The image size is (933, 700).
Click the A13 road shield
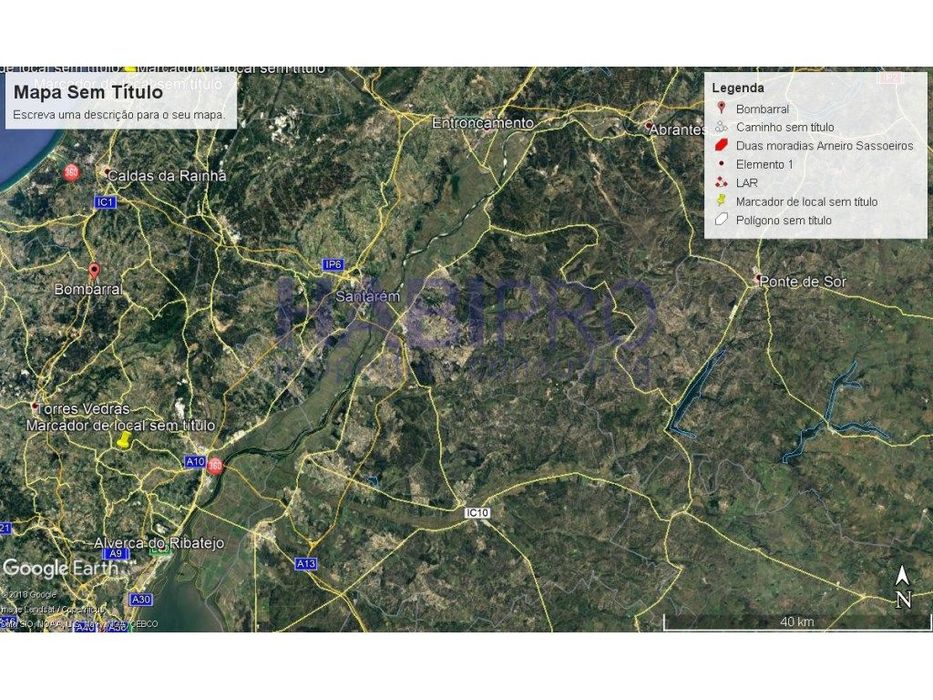coord(306,563)
